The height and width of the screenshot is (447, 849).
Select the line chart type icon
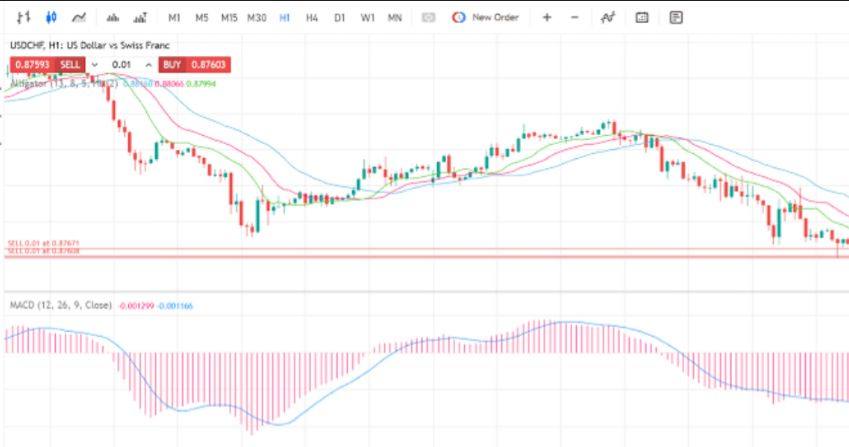[x=79, y=17]
